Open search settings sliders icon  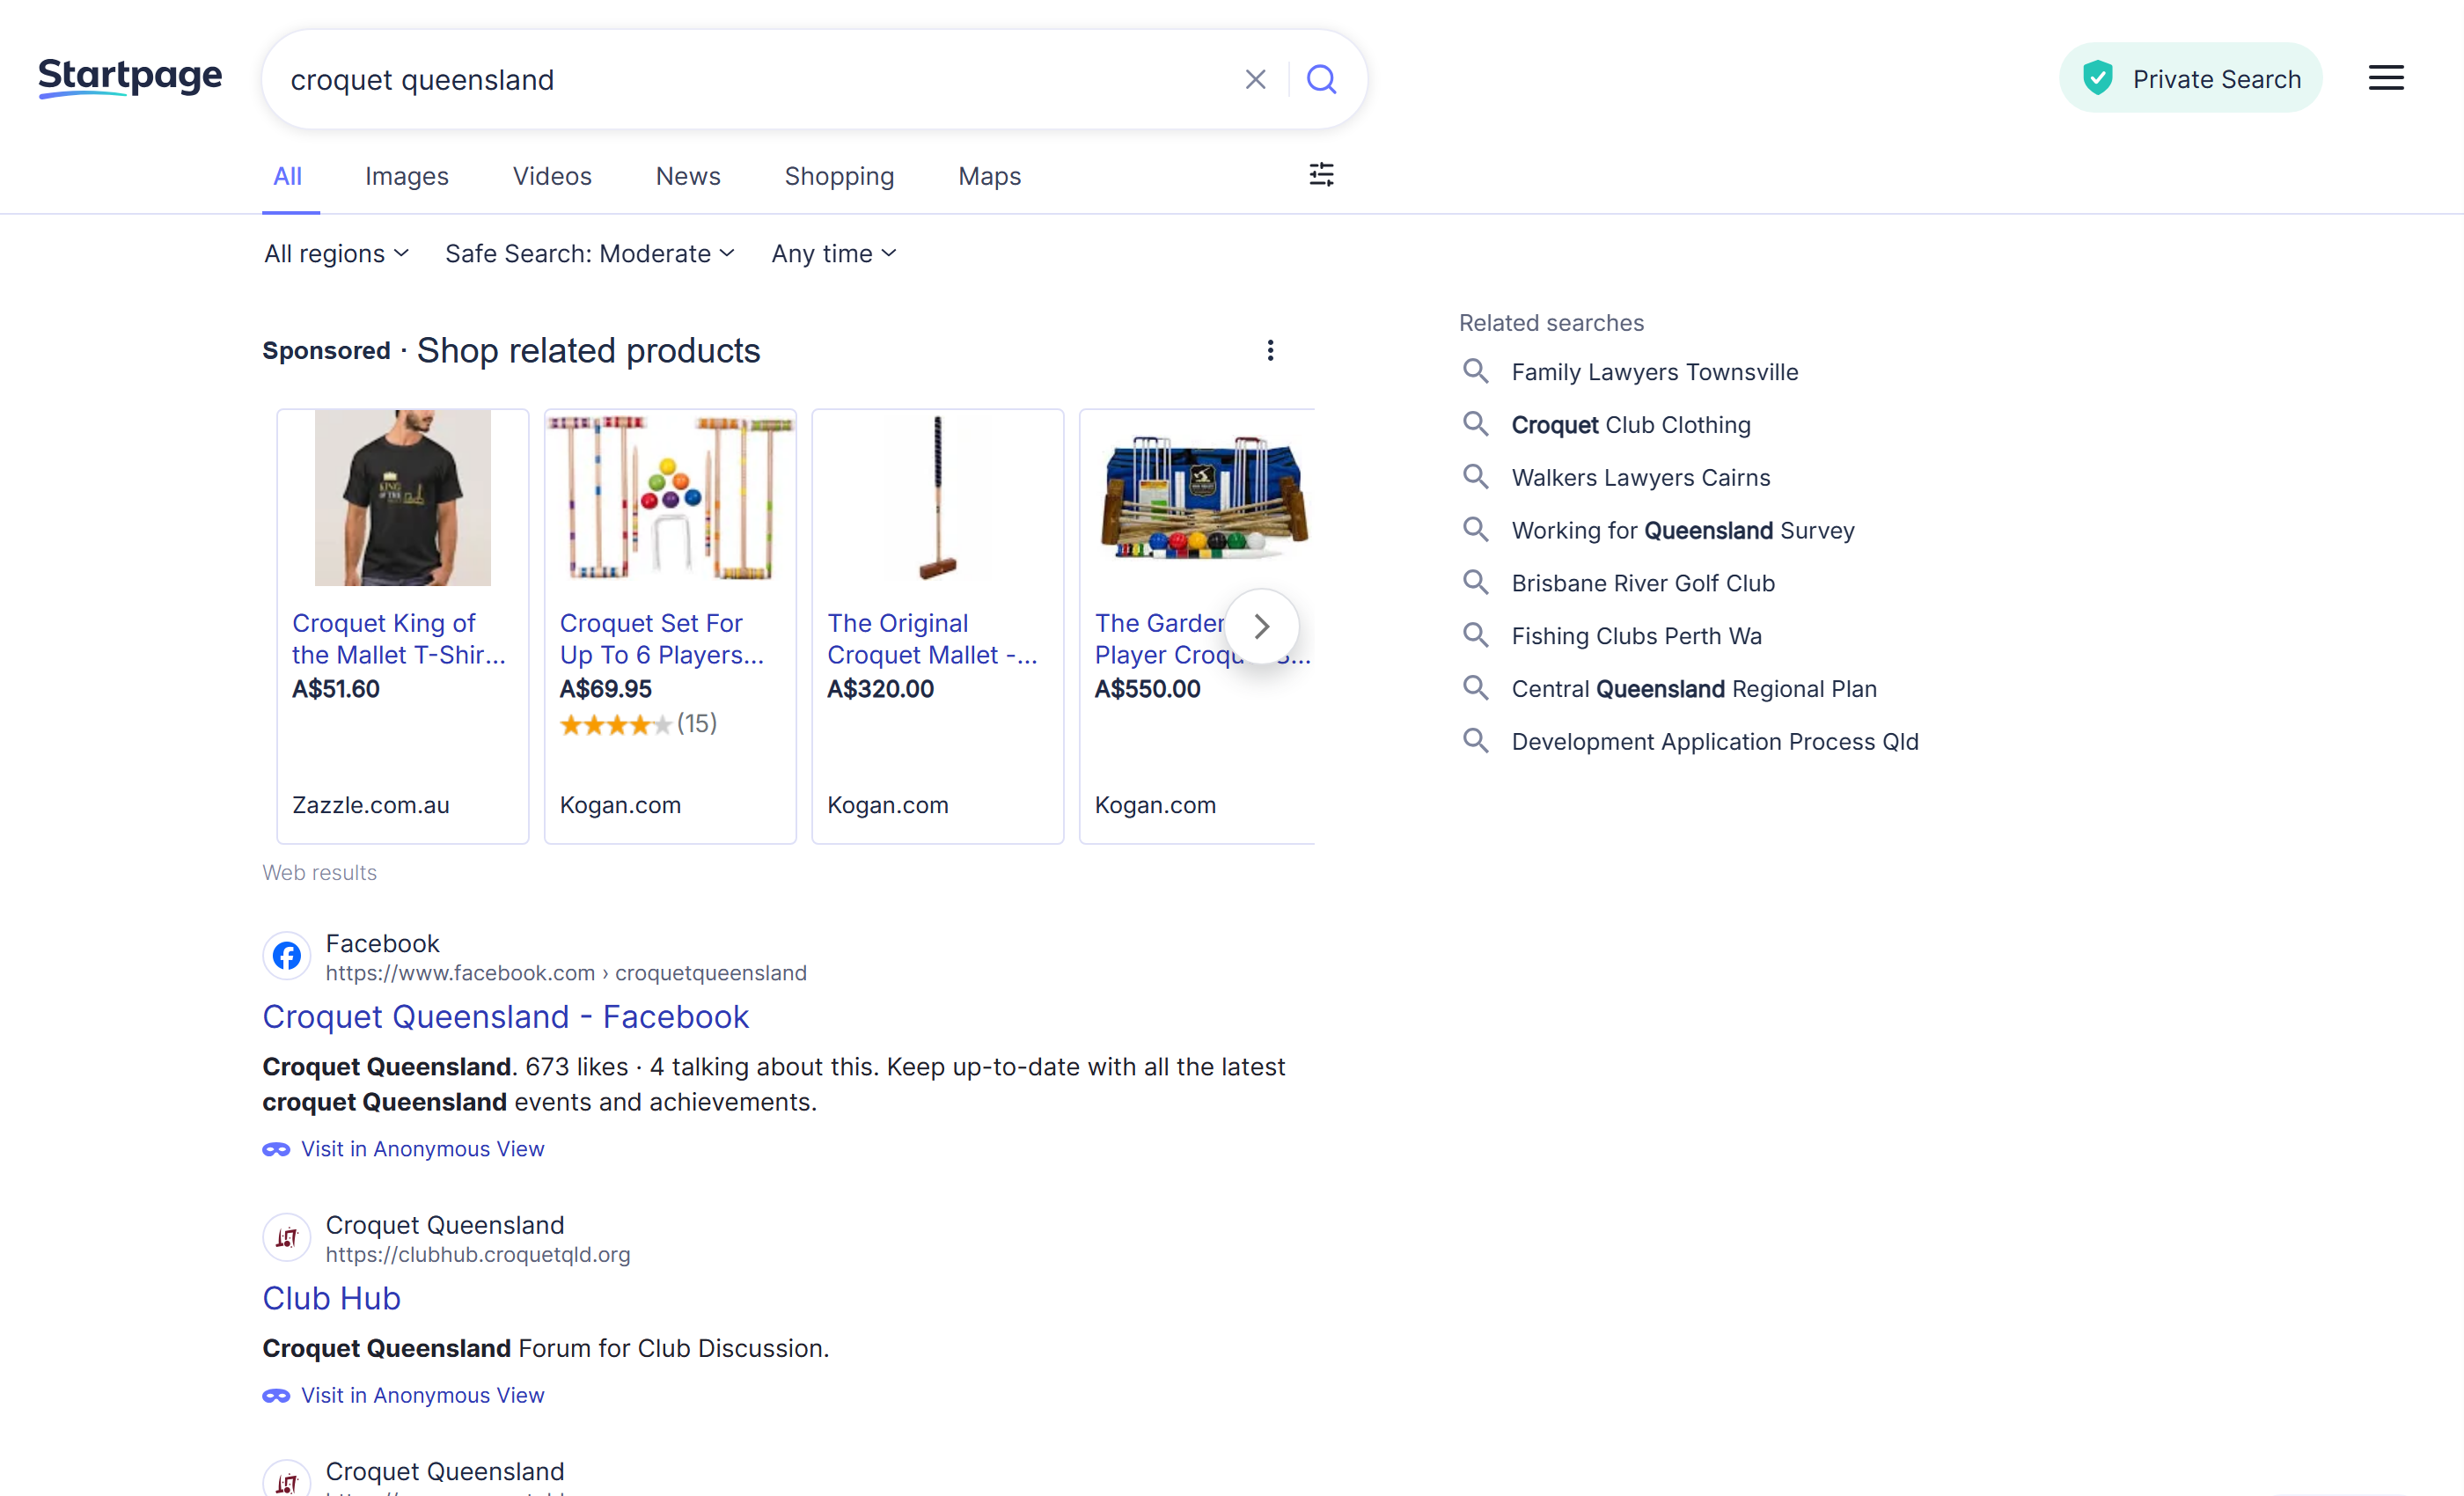pyautogui.click(x=1321, y=175)
